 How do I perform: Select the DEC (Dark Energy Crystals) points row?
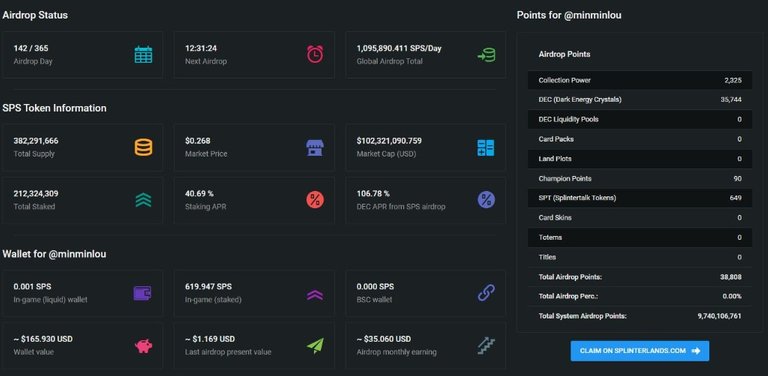point(640,100)
